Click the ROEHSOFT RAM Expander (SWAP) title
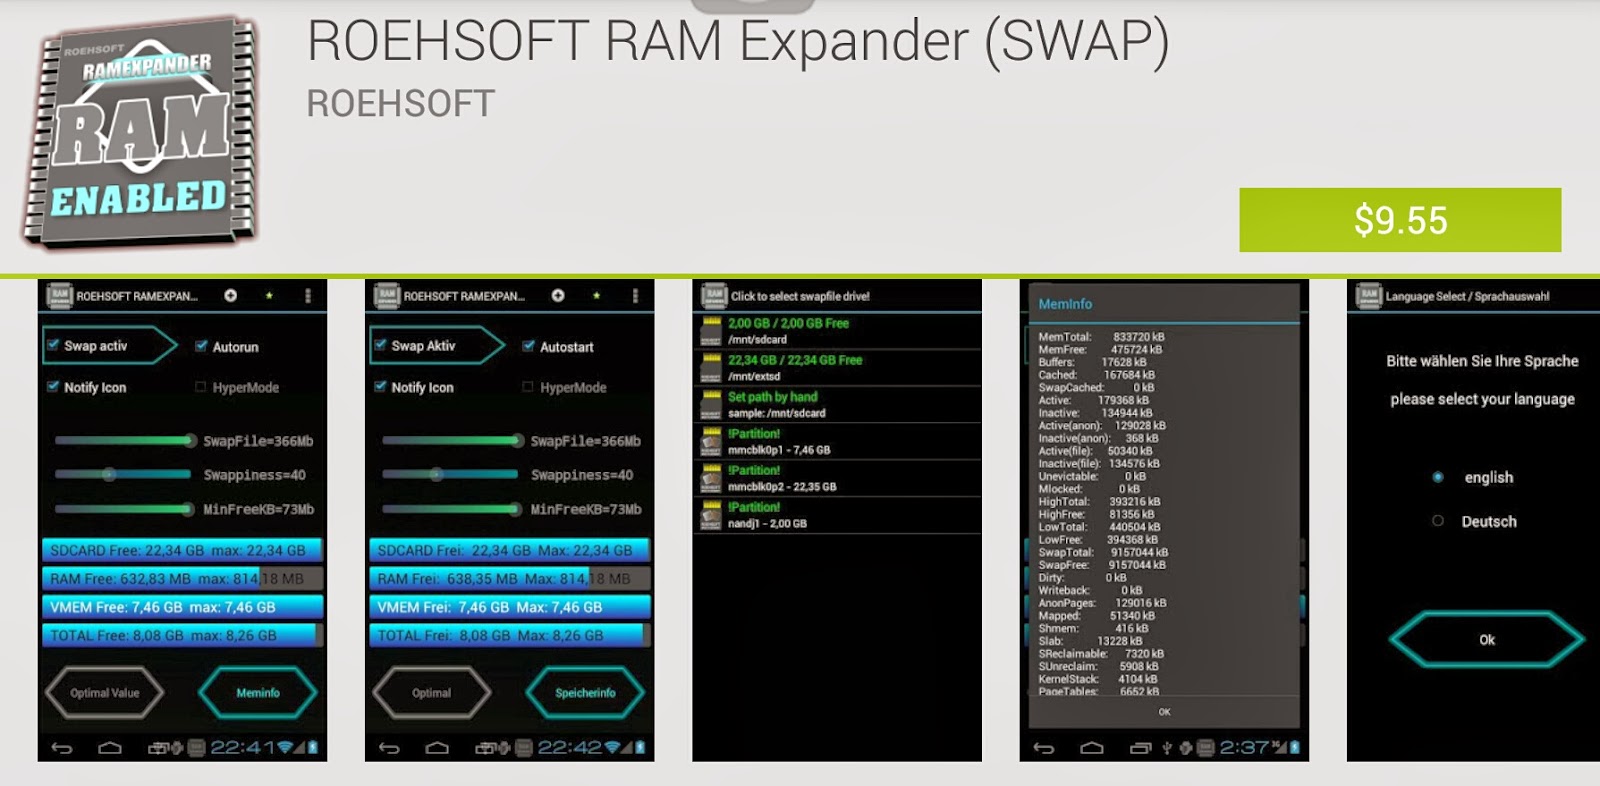The width and height of the screenshot is (1600, 786). point(738,42)
